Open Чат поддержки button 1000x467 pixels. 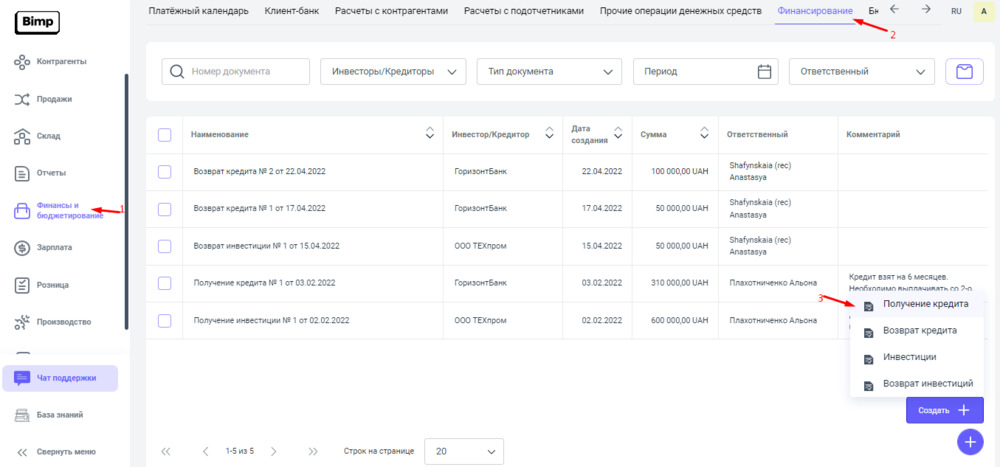point(60,378)
